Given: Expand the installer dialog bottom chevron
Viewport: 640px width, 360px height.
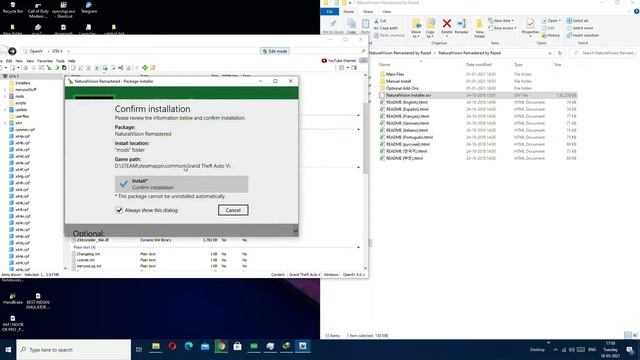Looking at the screenshot, I should click(295, 231).
